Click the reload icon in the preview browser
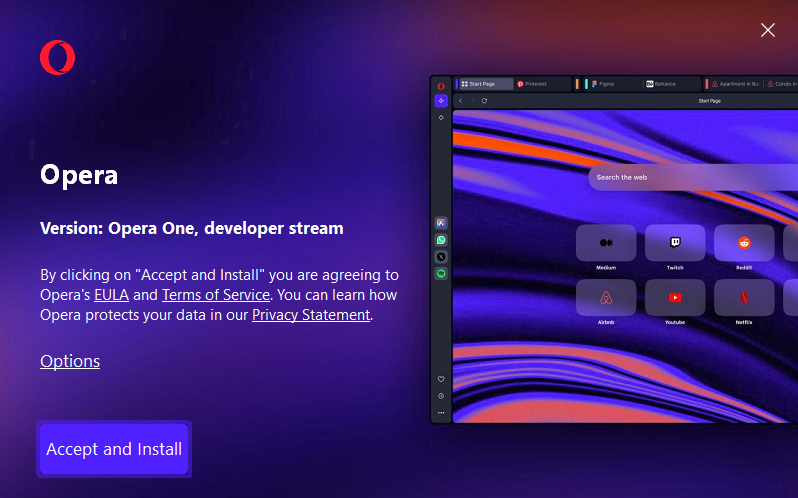 (x=484, y=101)
